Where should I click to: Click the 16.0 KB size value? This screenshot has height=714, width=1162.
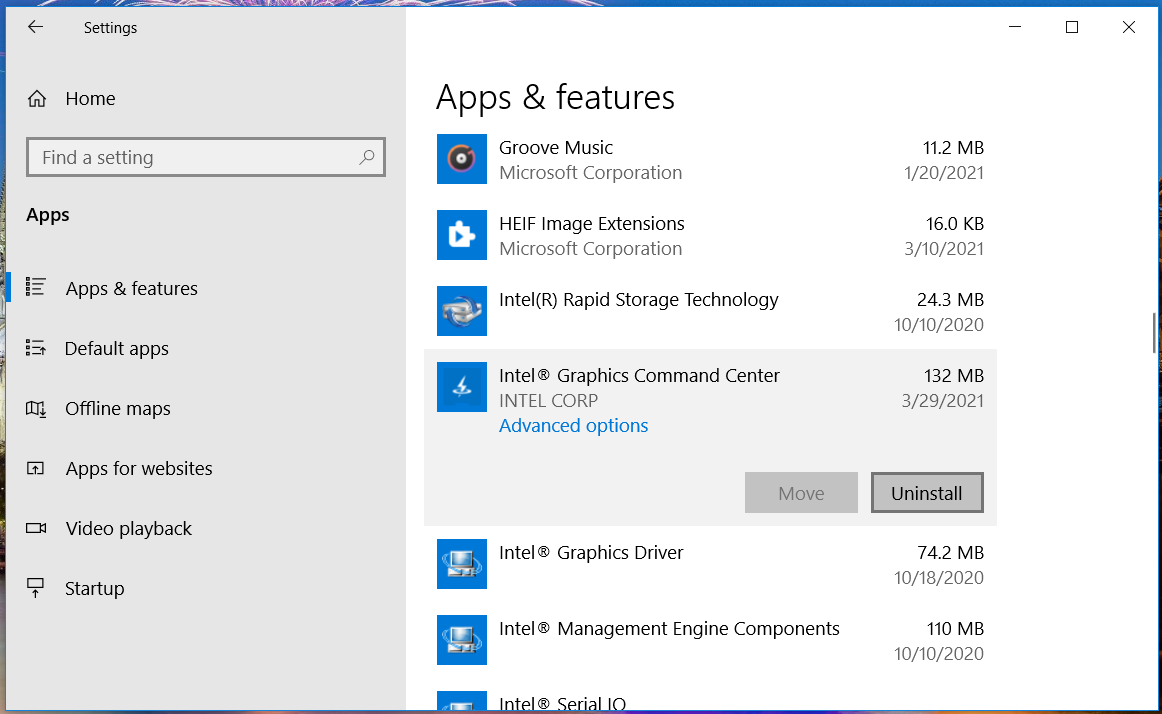954,224
